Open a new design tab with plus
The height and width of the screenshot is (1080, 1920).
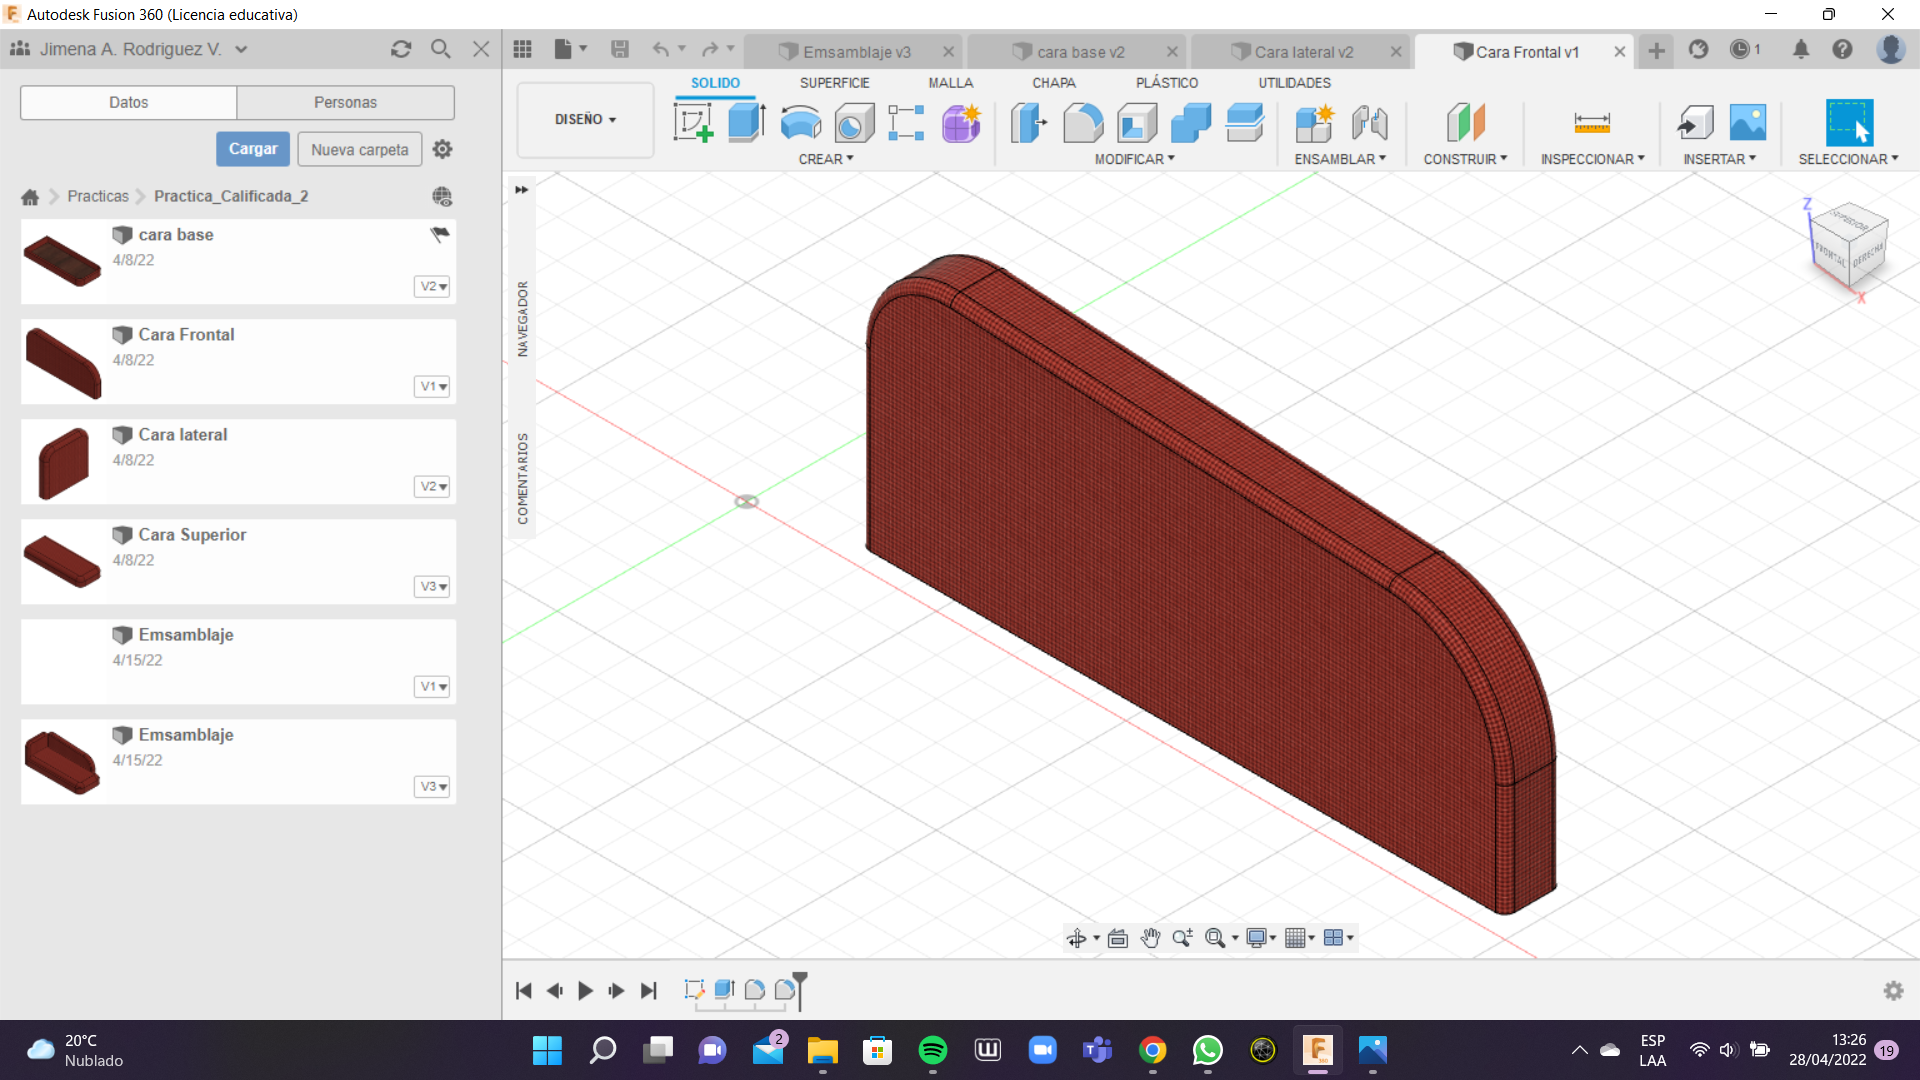[1657, 51]
